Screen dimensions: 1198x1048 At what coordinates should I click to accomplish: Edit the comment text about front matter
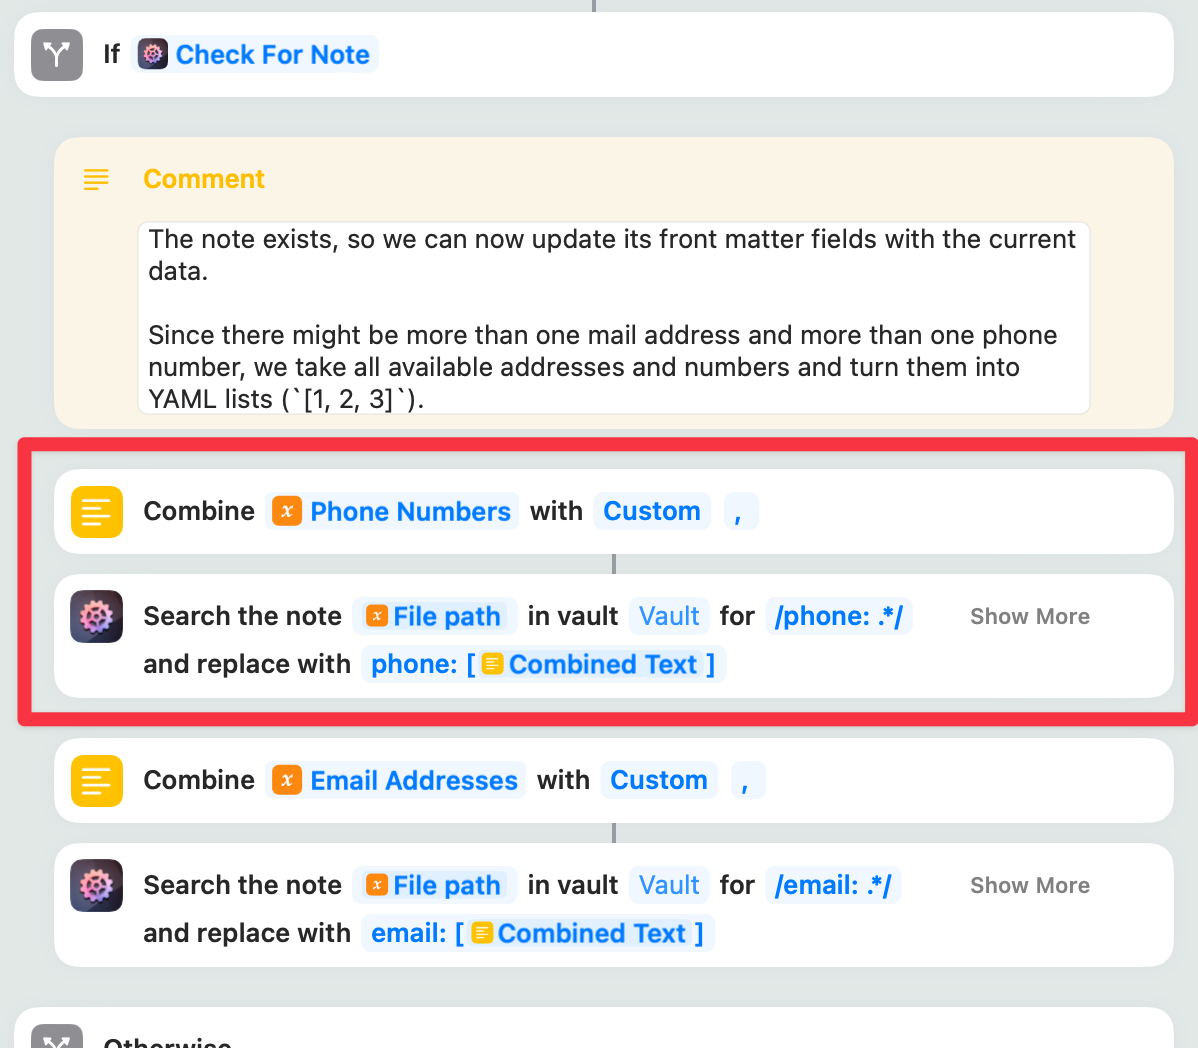coord(613,318)
